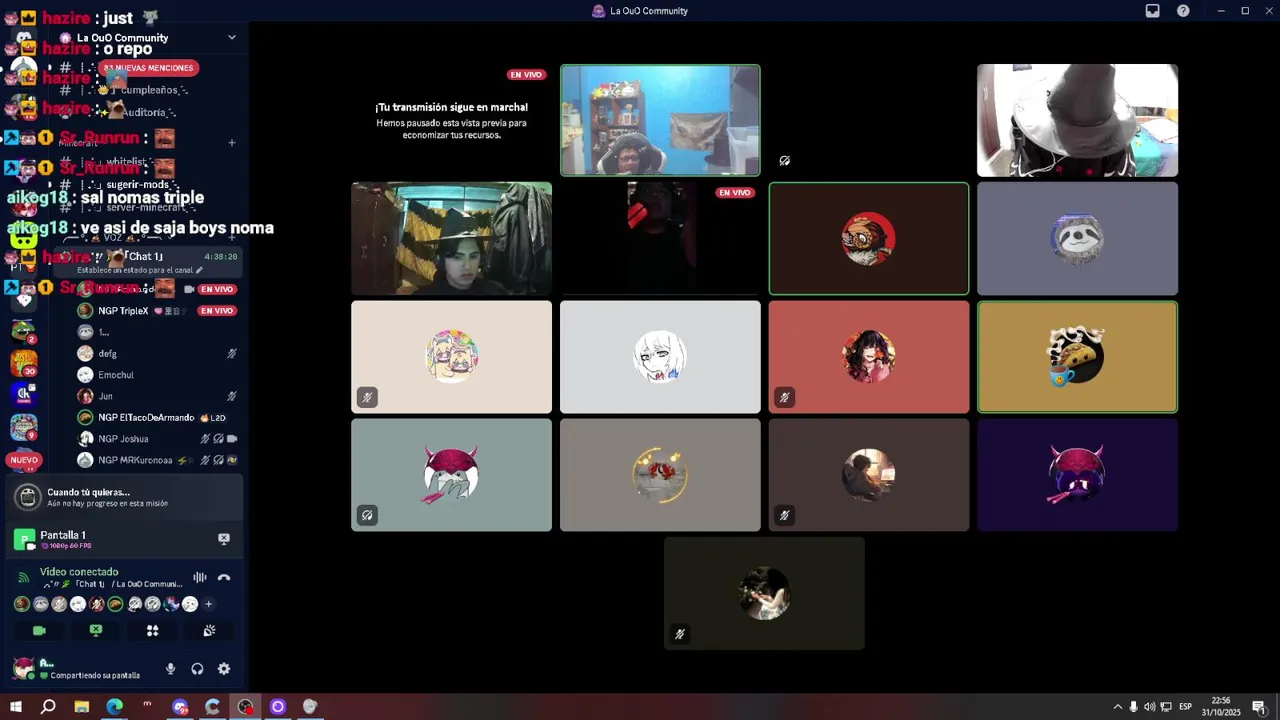Screen dimensions: 1280x720
Task: Open user settings gear
Action: 224,669
